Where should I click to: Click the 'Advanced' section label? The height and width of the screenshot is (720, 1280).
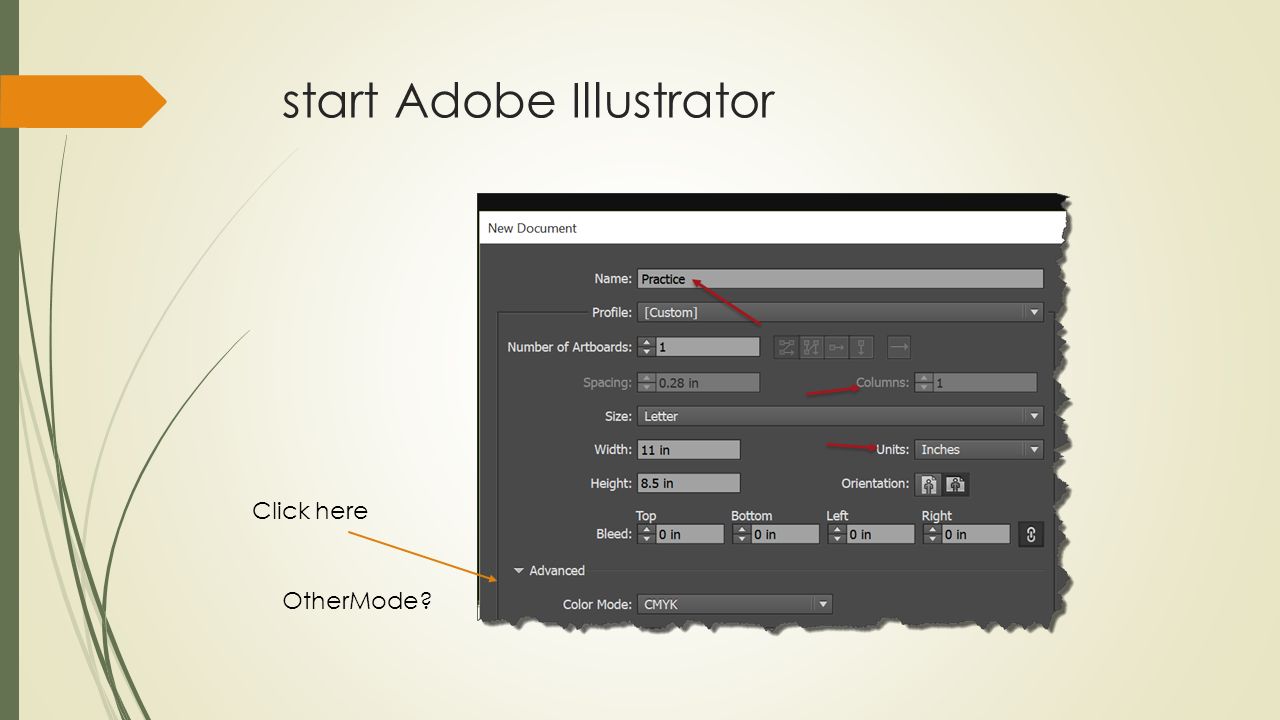click(557, 571)
